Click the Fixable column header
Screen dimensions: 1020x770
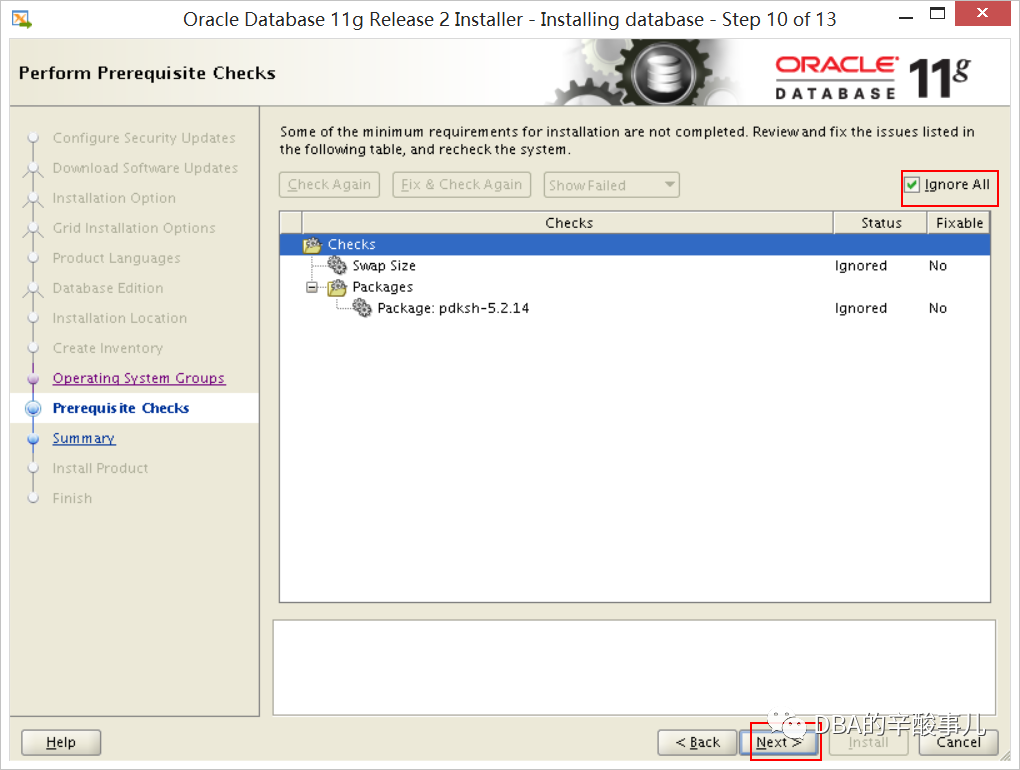(x=959, y=223)
